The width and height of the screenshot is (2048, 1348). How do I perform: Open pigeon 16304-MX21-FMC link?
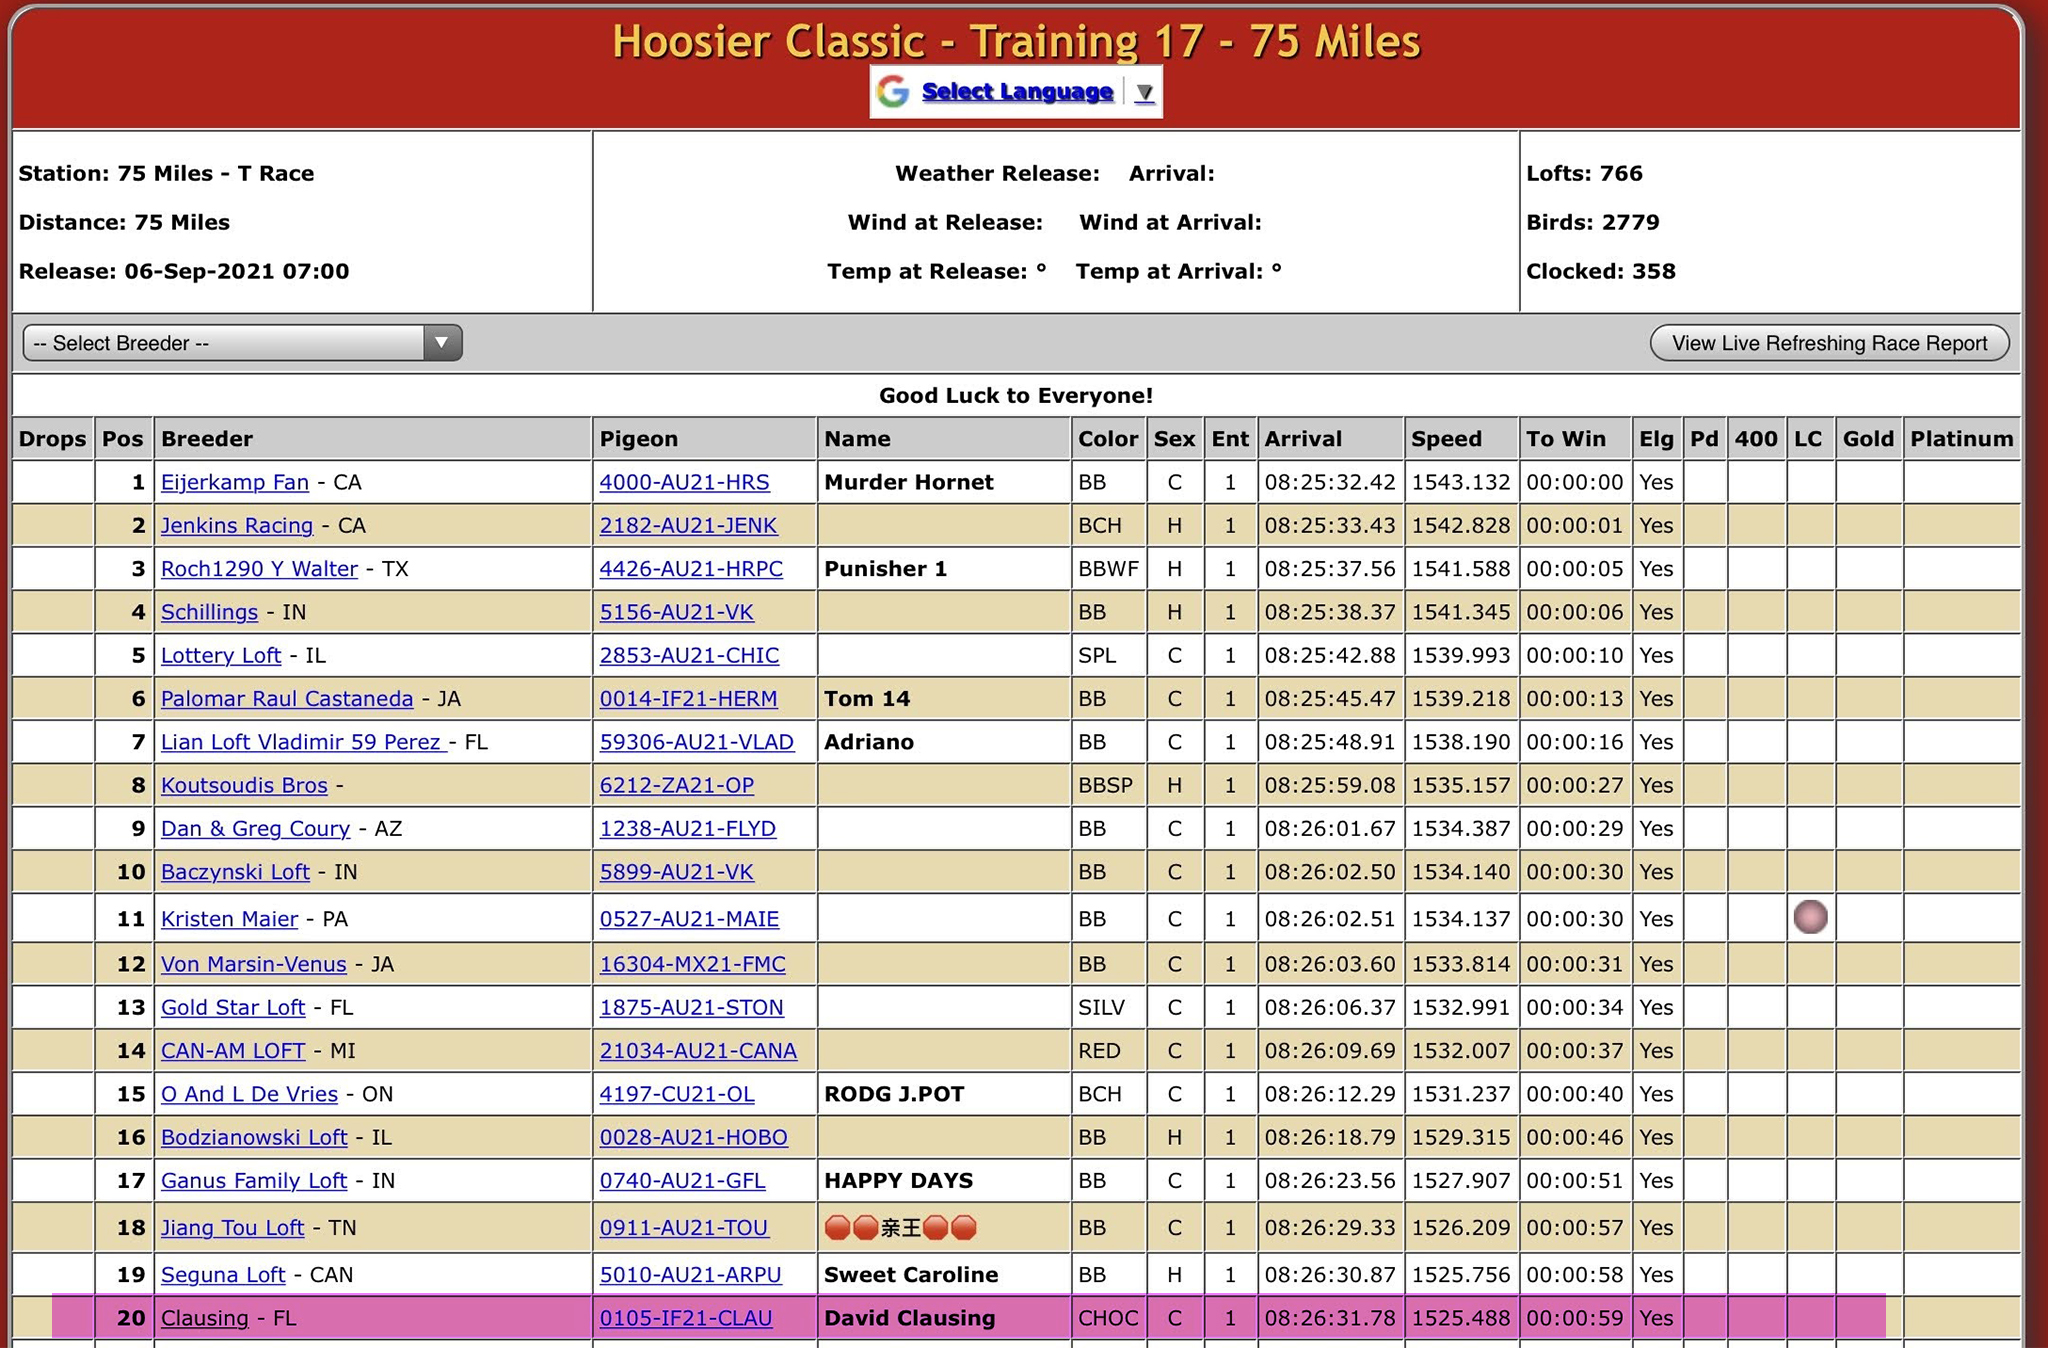(x=692, y=964)
